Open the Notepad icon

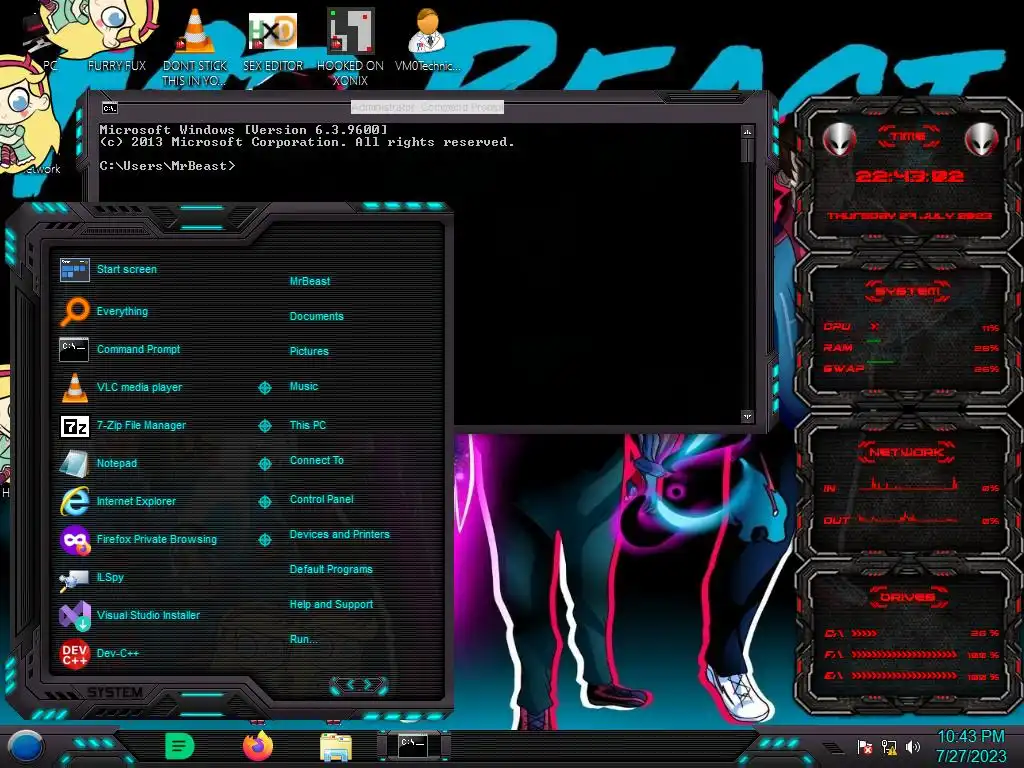pyautogui.click(x=74, y=464)
